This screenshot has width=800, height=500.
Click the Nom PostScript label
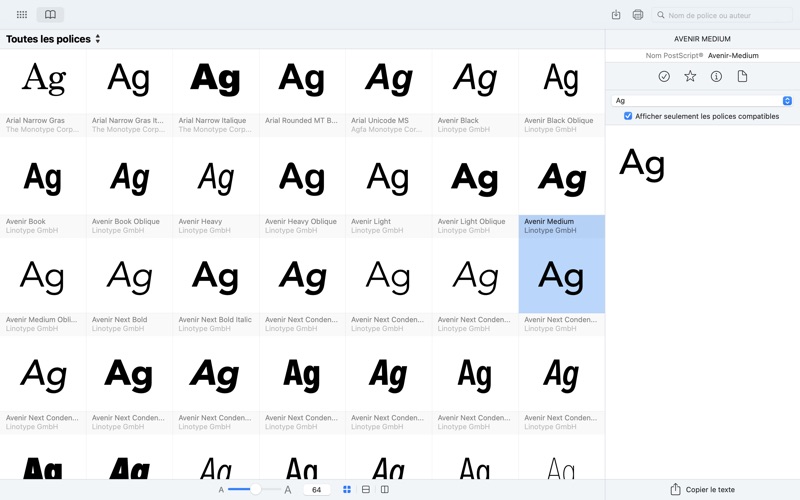point(674,56)
